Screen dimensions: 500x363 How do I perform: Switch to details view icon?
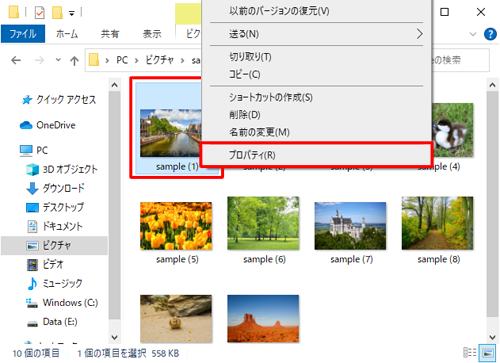[x=470, y=353]
